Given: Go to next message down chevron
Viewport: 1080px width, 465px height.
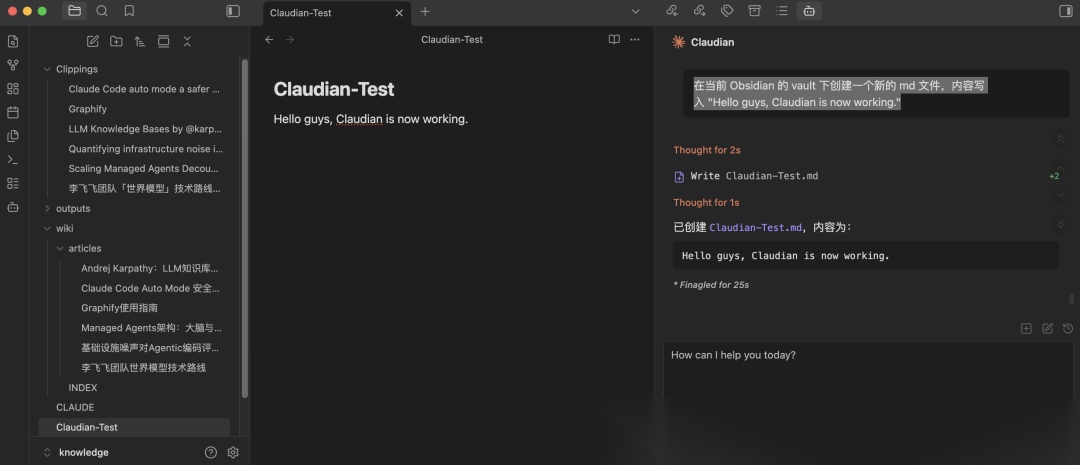Looking at the screenshot, I should (x=1061, y=195).
